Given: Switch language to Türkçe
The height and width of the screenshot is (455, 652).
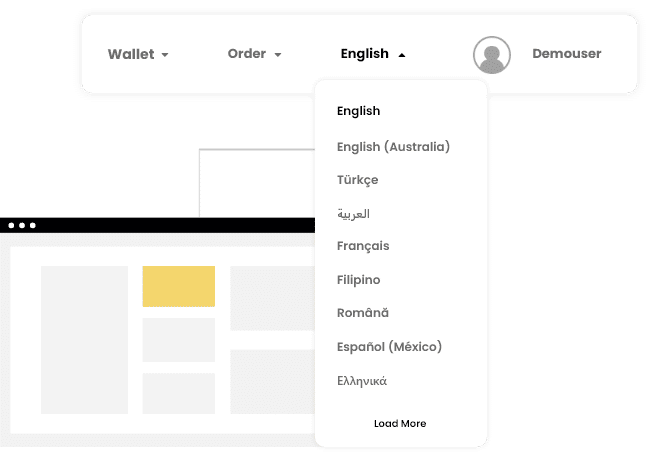Looking at the screenshot, I should coord(358,180).
